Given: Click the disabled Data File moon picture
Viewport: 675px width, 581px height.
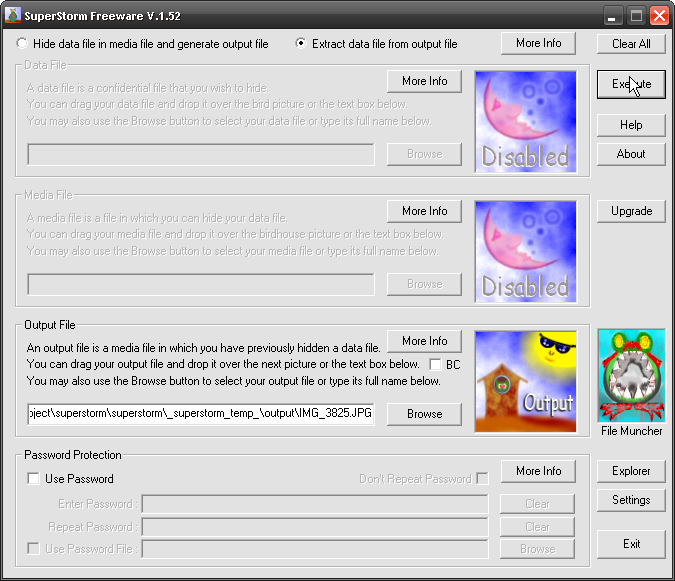Looking at the screenshot, I should tap(526, 122).
